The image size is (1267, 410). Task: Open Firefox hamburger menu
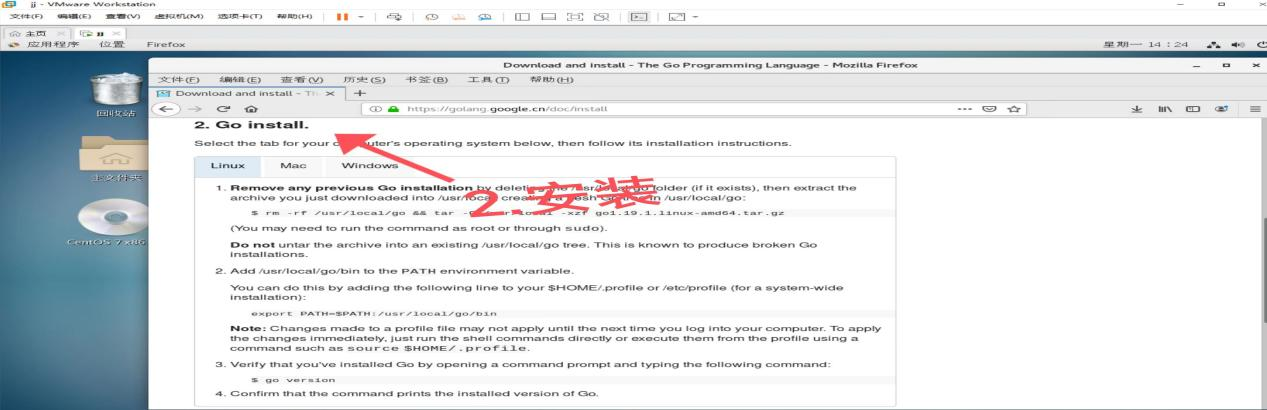click(1254, 108)
